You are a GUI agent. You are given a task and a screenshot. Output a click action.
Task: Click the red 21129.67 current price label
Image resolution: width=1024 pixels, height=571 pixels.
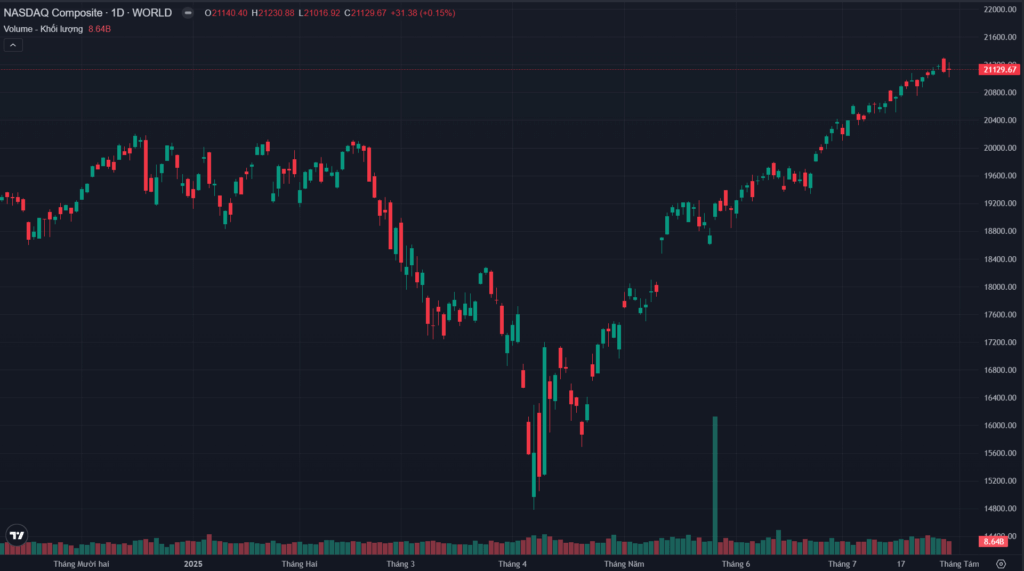(1000, 69)
